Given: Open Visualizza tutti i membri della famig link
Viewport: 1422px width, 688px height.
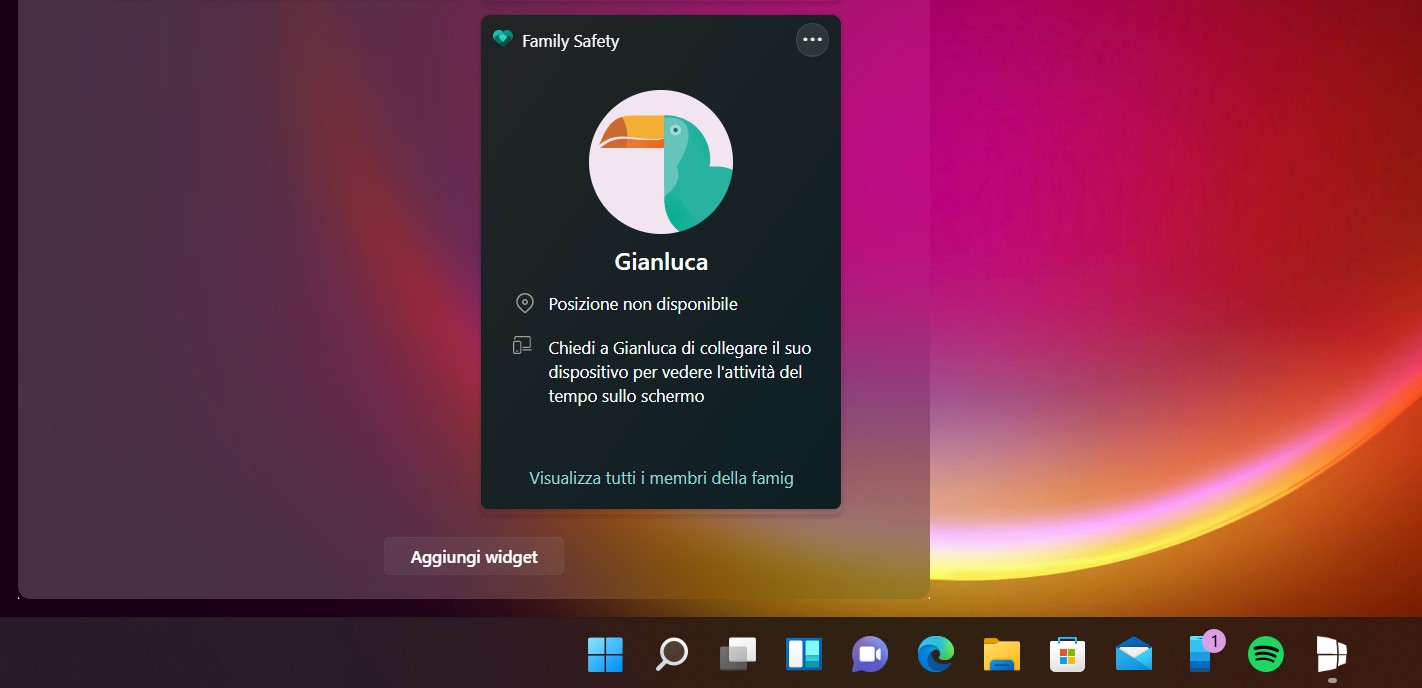Looking at the screenshot, I should (661, 478).
